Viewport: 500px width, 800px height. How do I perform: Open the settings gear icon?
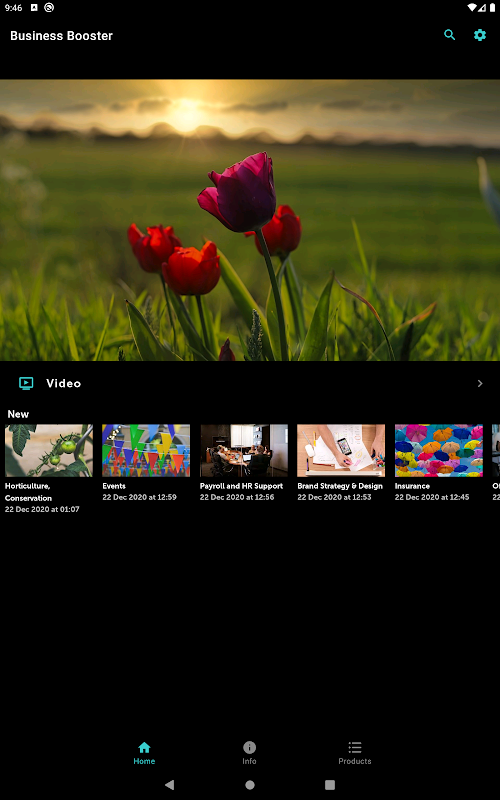480,35
